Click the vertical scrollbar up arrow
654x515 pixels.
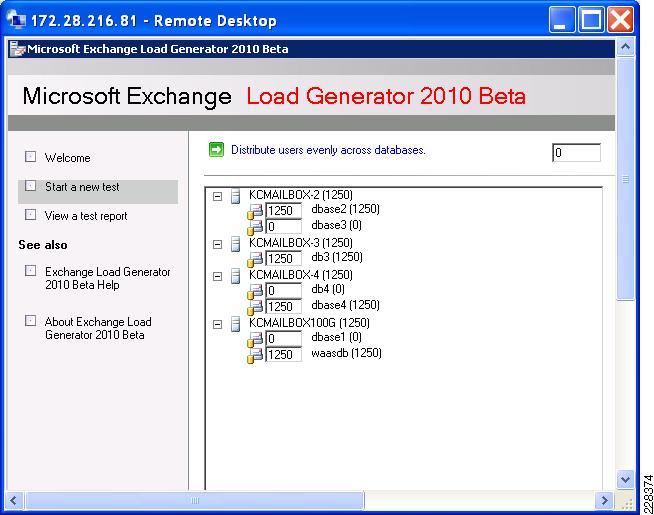(x=625, y=47)
